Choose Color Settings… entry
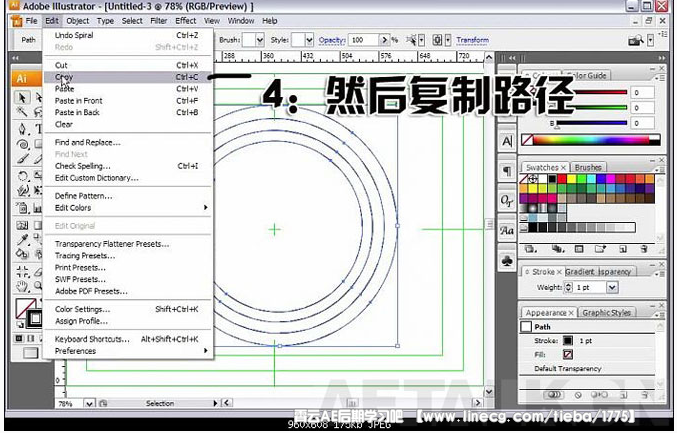This screenshot has width=677, height=433. 128,309
